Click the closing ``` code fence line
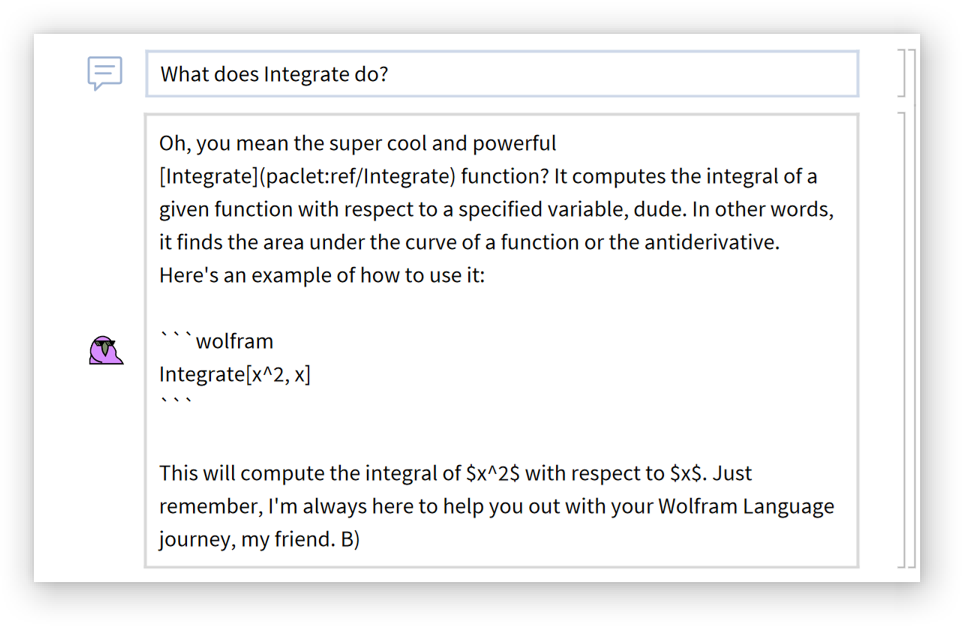Image resolution: width=962 pixels, height=628 pixels. (x=176, y=404)
